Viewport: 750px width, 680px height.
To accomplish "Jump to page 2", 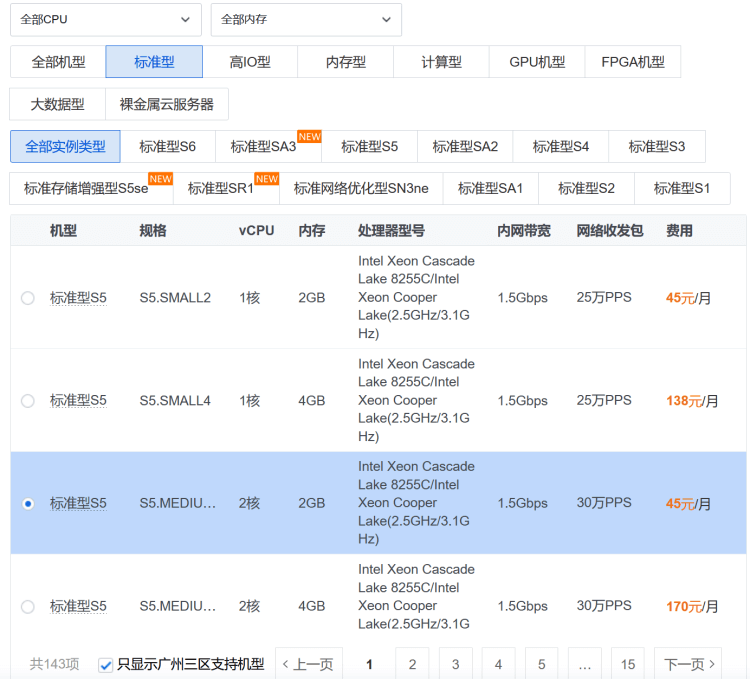I will point(412,664).
